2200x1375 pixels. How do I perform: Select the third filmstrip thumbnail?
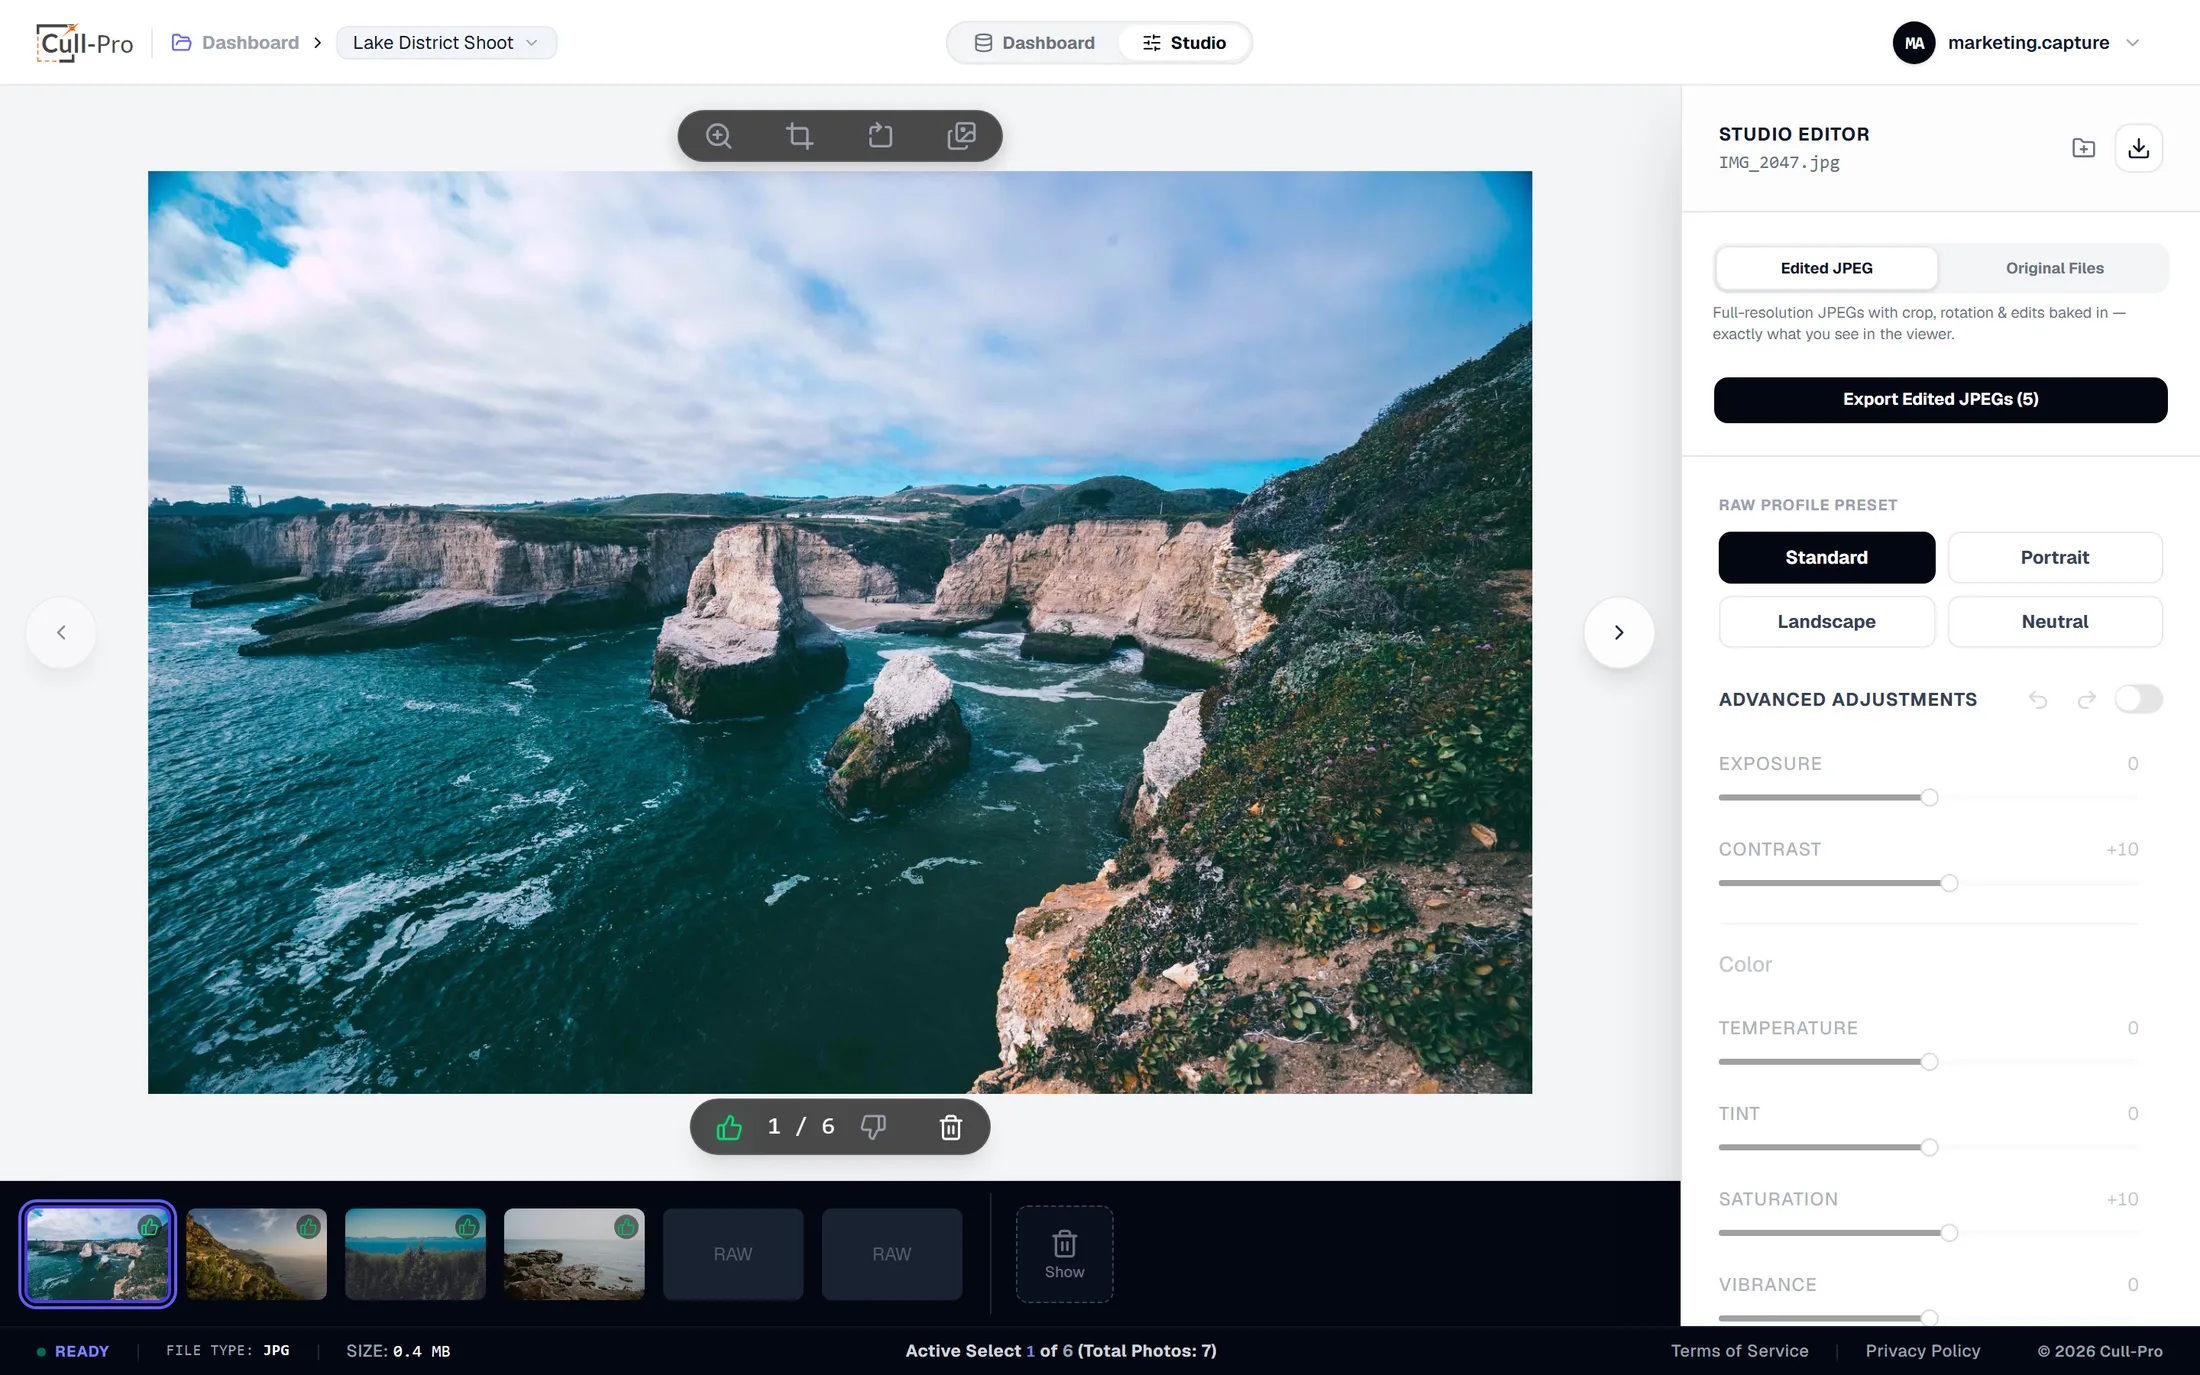415,1254
